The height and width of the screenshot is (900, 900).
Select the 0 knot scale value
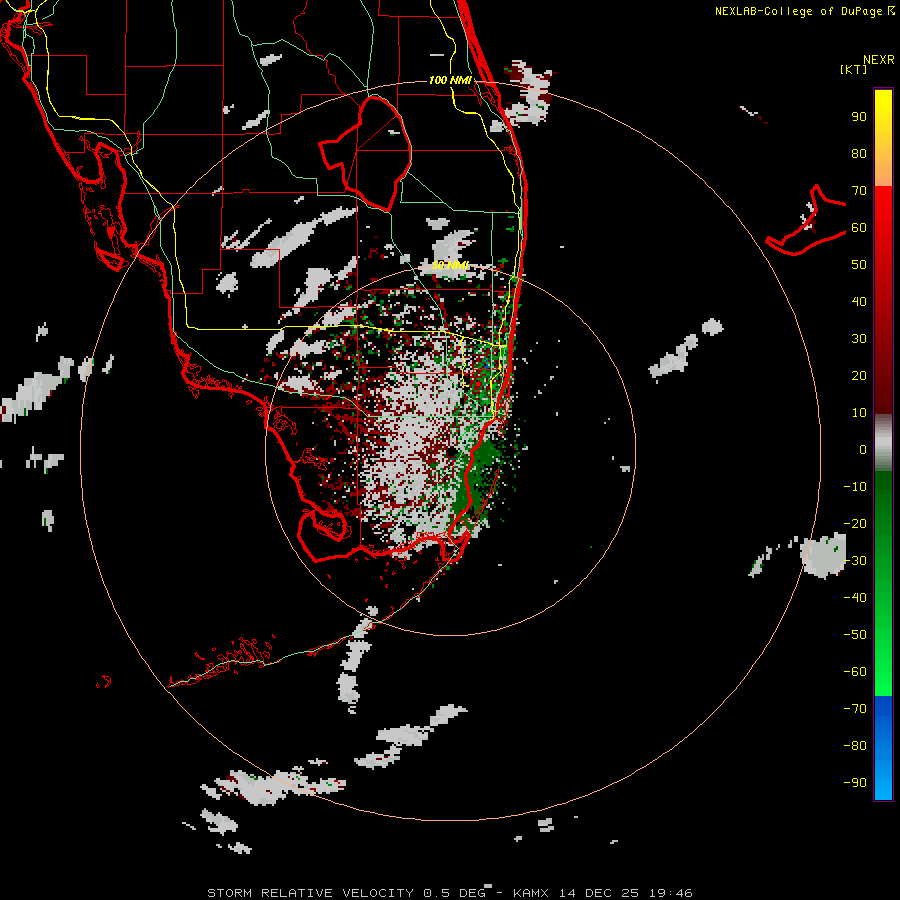coord(863,449)
